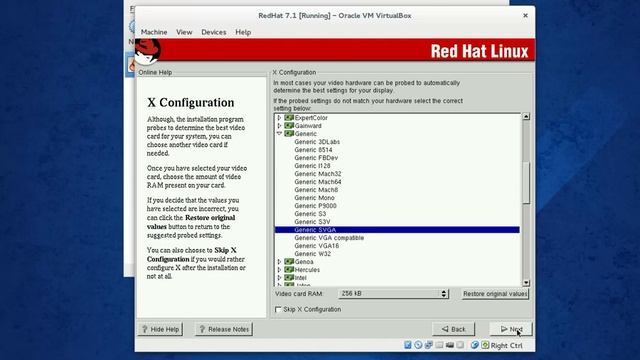Open the View menu
640x360 pixels.
click(x=184, y=32)
